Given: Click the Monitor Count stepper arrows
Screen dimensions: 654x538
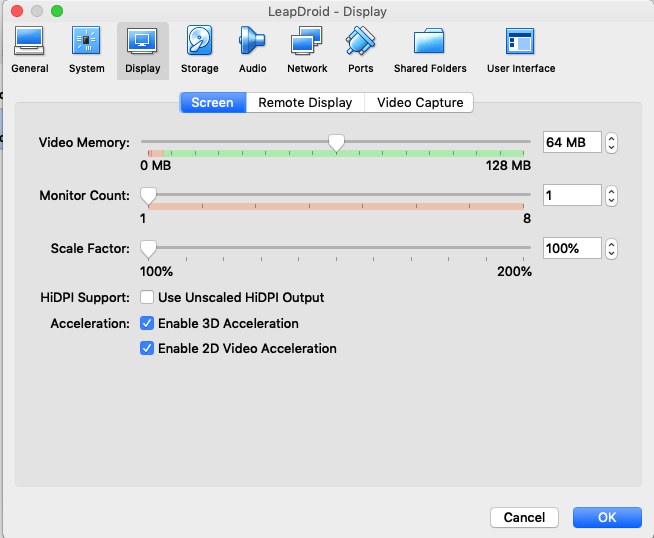Looking at the screenshot, I should 611,196.
